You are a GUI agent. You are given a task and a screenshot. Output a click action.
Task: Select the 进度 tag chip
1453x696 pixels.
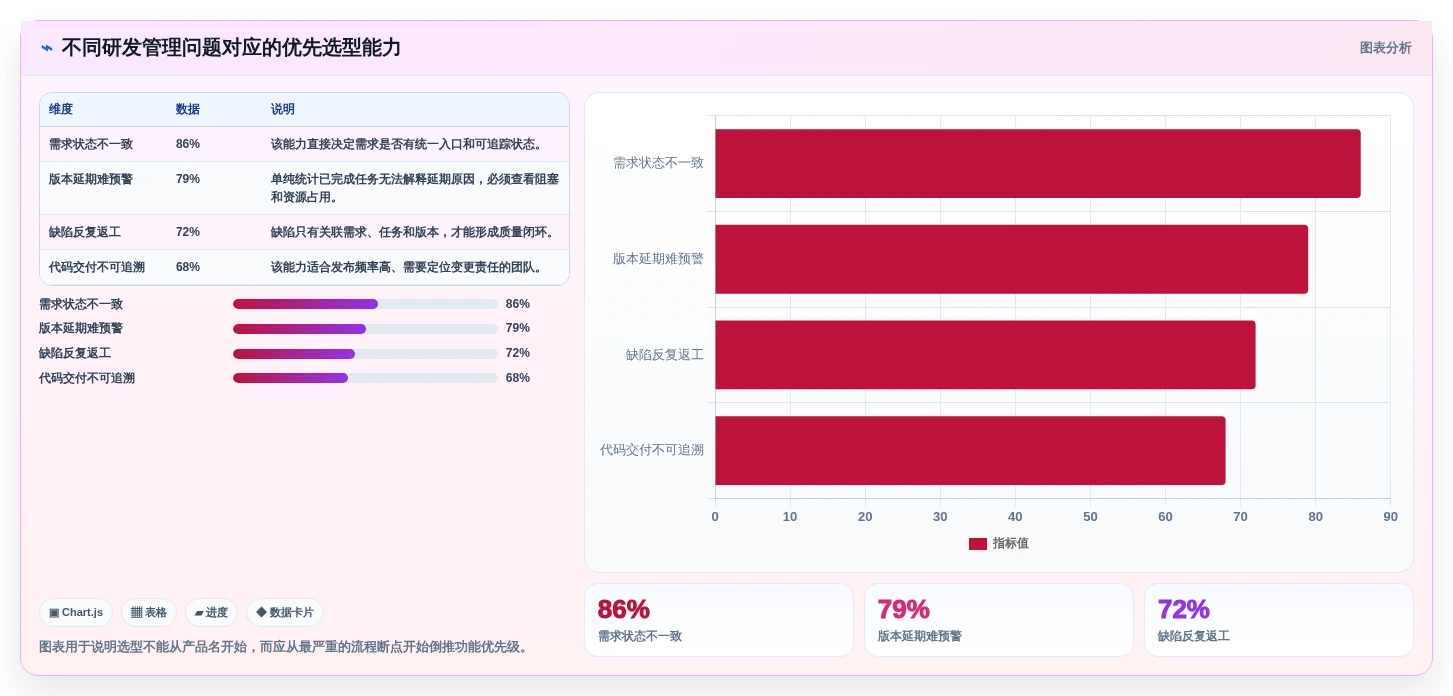(211, 612)
